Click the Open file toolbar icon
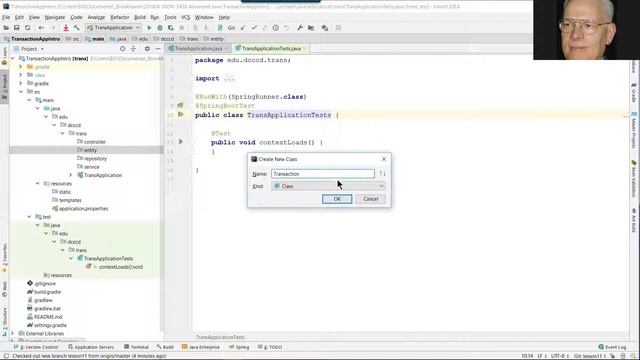This screenshot has width=640, height=360. tap(6, 28)
